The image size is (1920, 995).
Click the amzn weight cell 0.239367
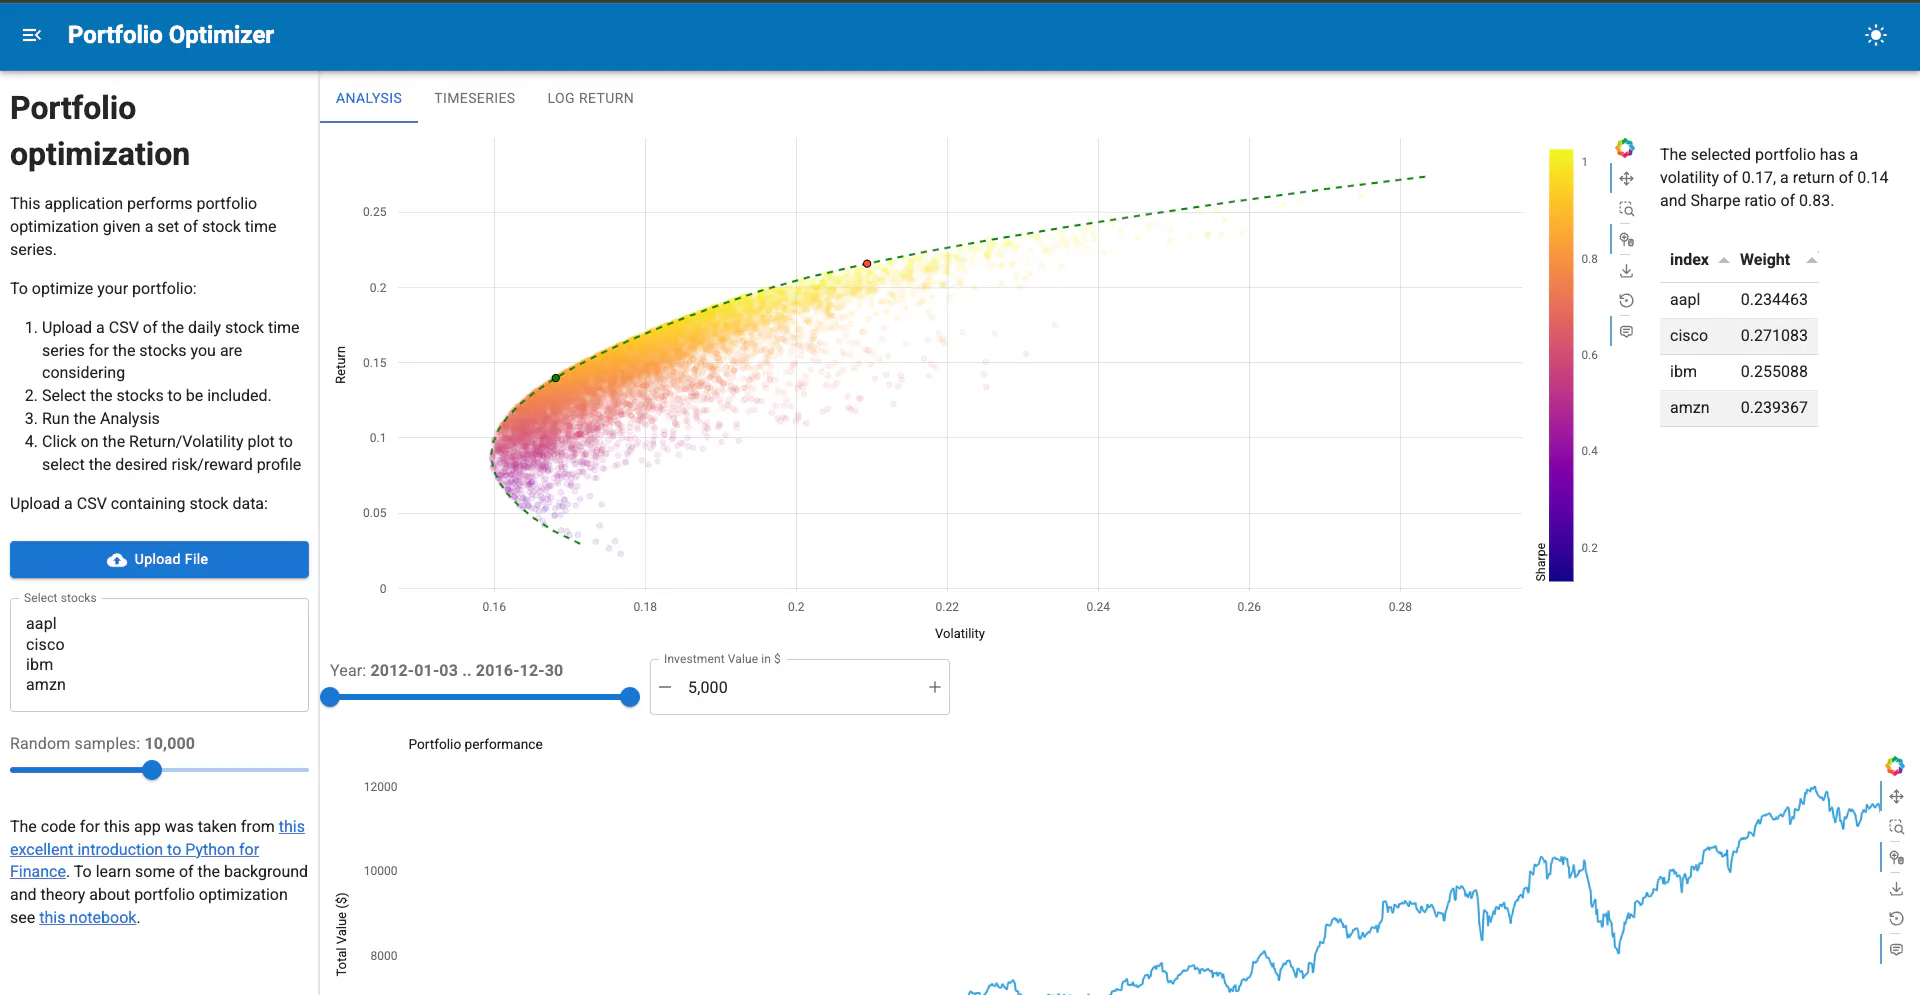1774,408
